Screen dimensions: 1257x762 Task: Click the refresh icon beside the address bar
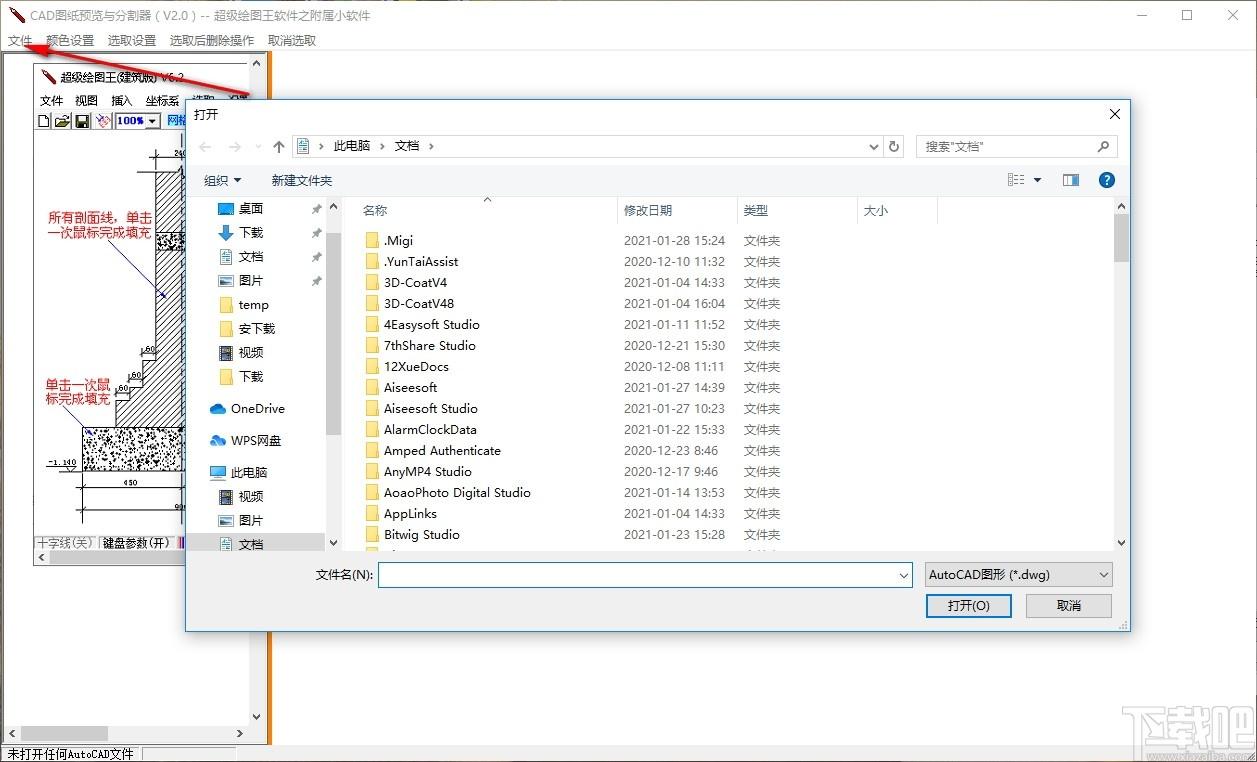(894, 146)
